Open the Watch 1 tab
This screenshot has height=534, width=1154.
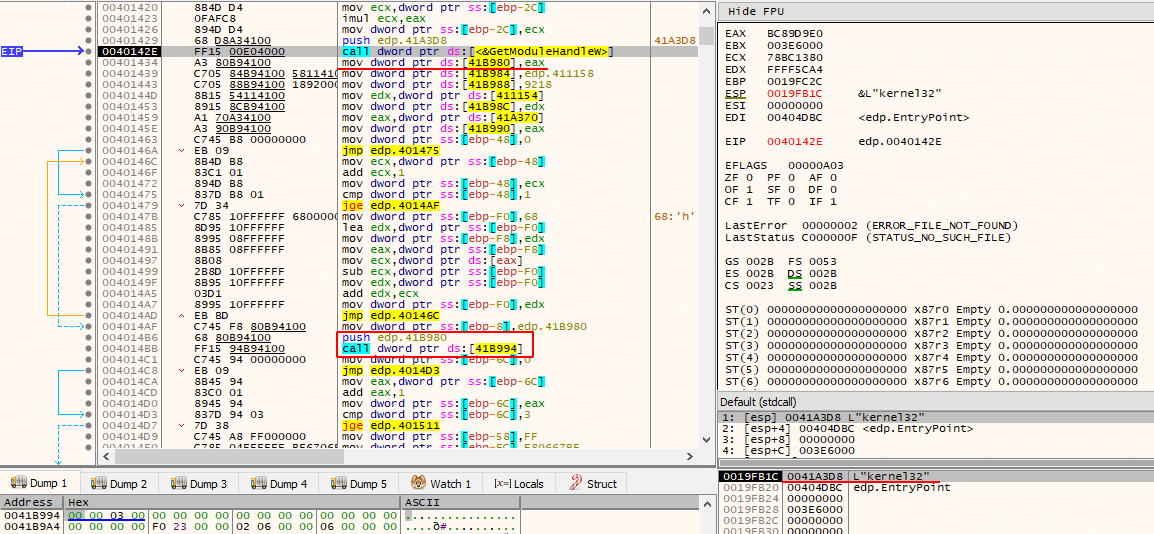[441, 483]
